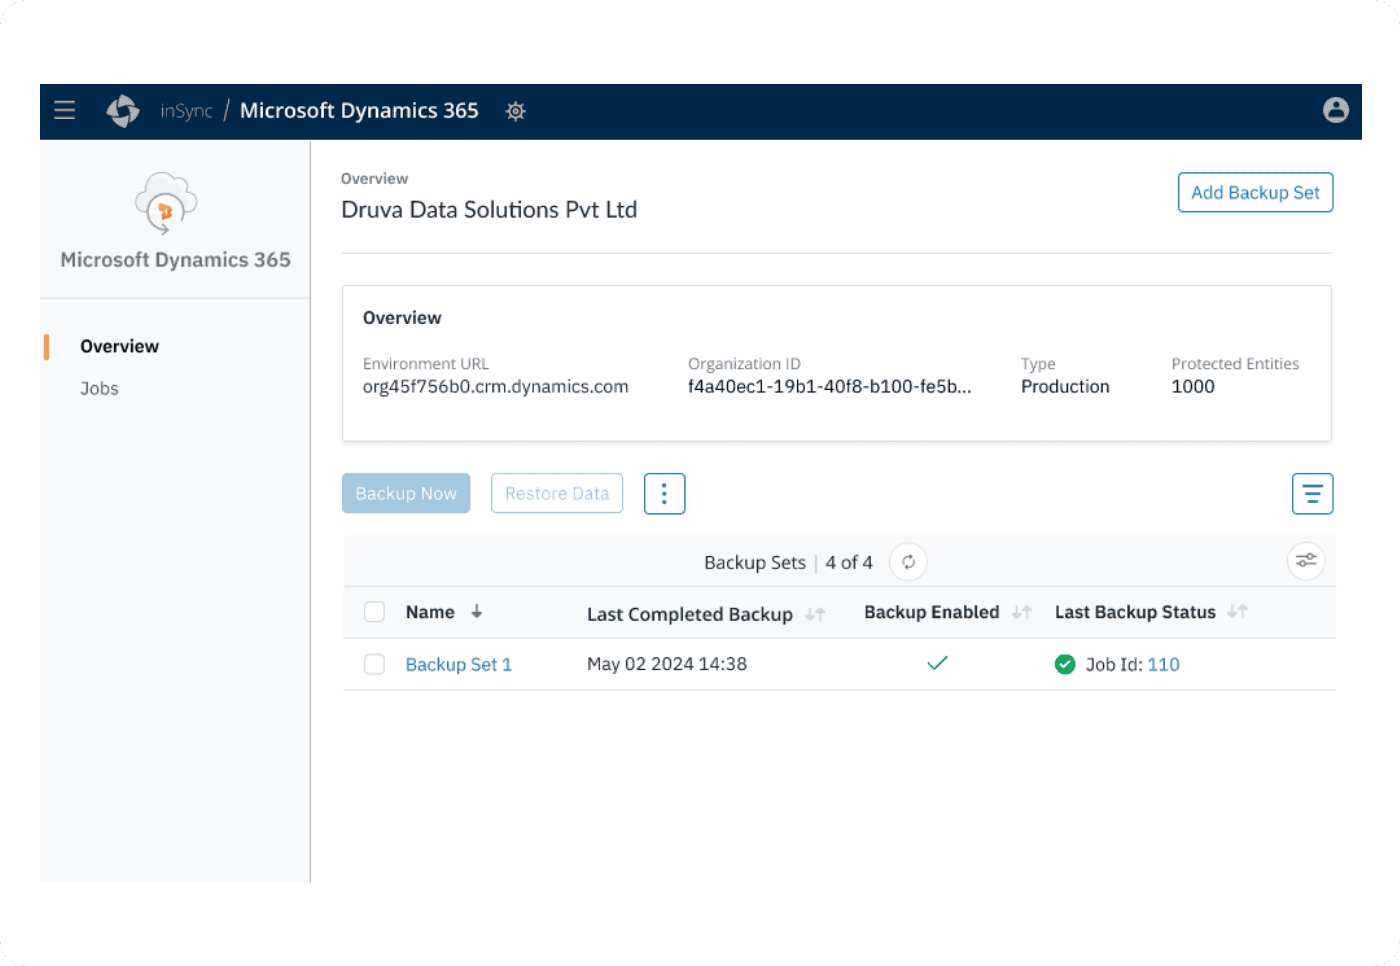The width and height of the screenshot is (1400, 966).
Task: Click the Add Backup Set button
Action: pos(1255,193)
